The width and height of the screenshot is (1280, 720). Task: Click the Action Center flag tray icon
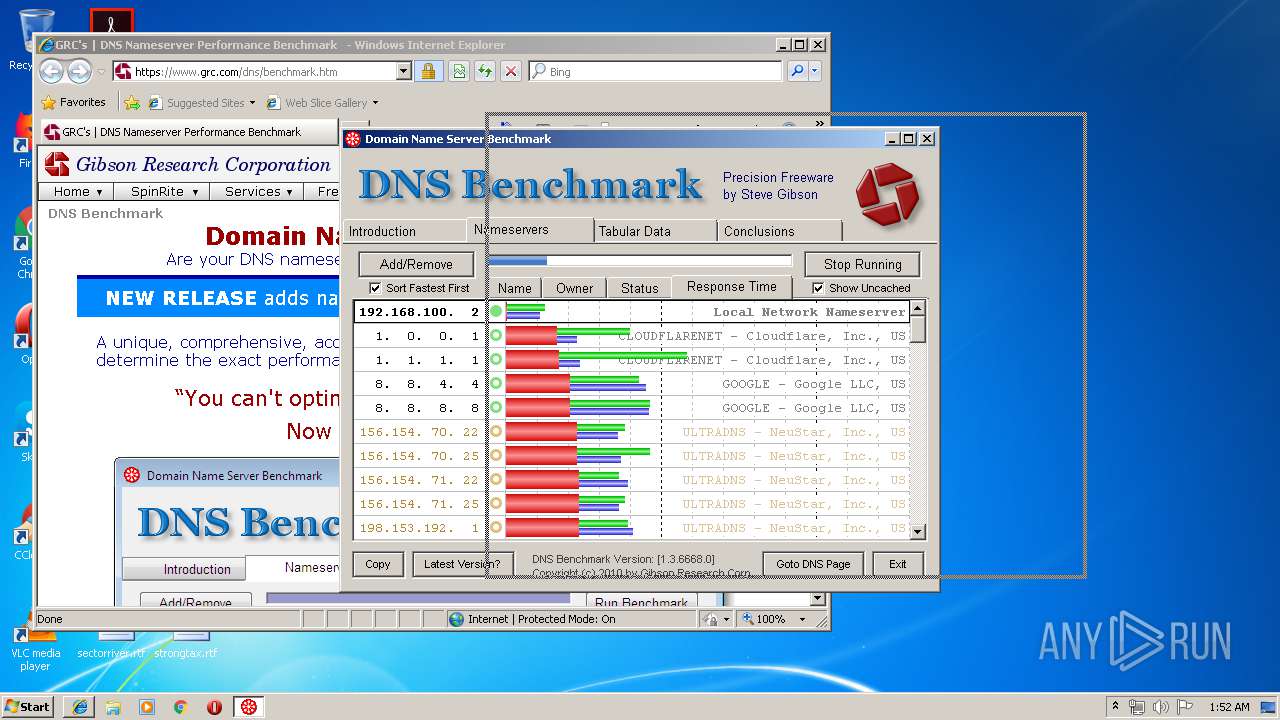pyautogui.click(x=1184, y=707)
